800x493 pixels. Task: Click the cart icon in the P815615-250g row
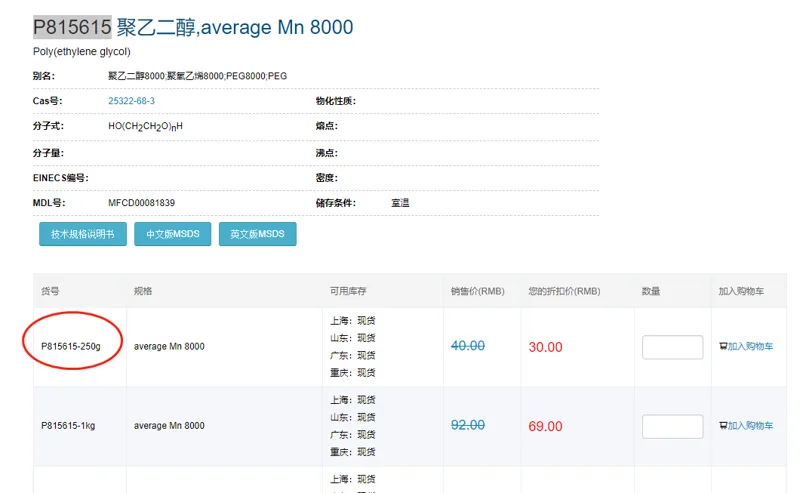pos(723,346)
